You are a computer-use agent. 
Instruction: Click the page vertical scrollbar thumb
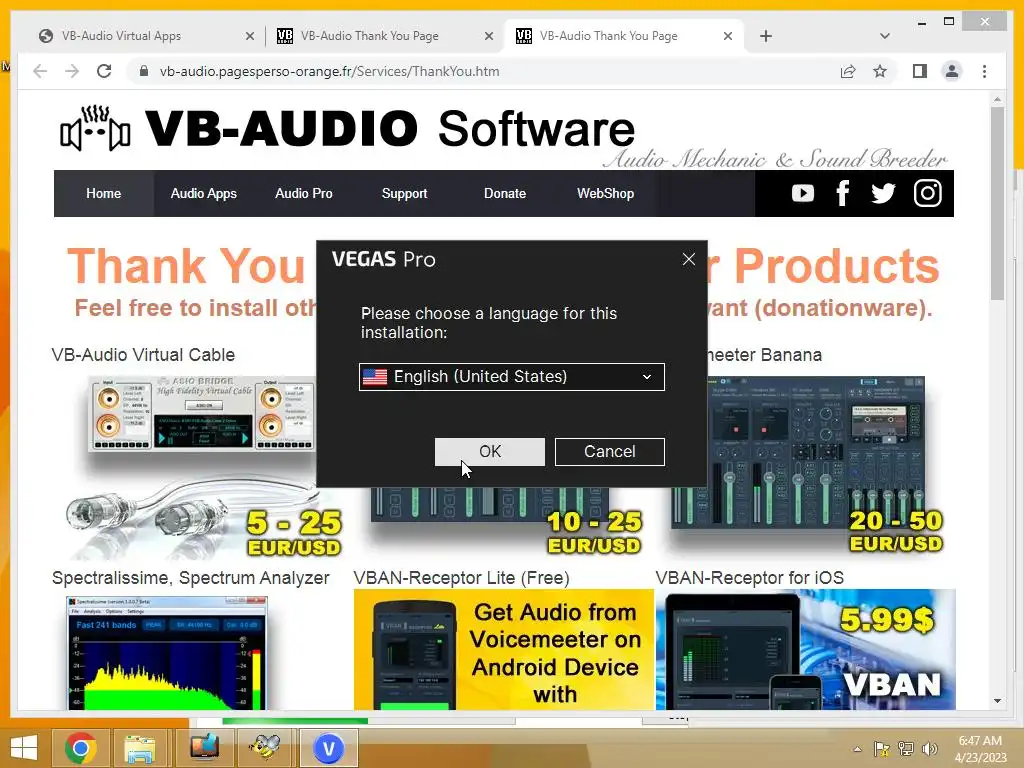pyautogui.click(x=997, y=202)
